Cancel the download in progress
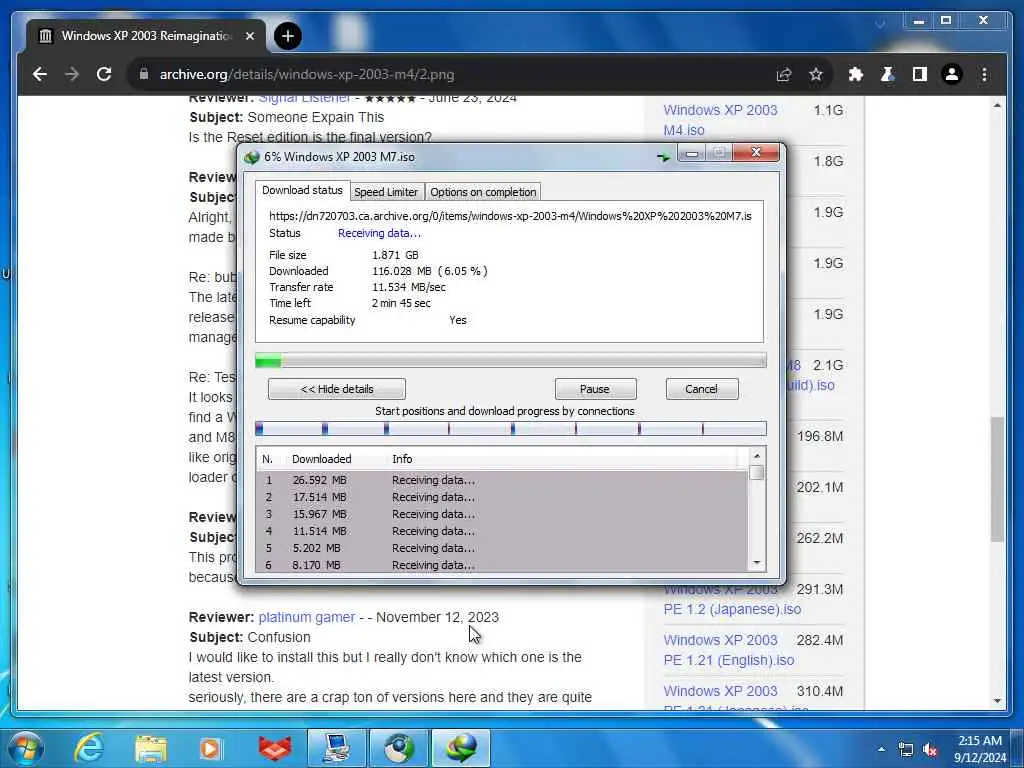Viewport: 1024px width, 768px height. click(x=701, y=389)
